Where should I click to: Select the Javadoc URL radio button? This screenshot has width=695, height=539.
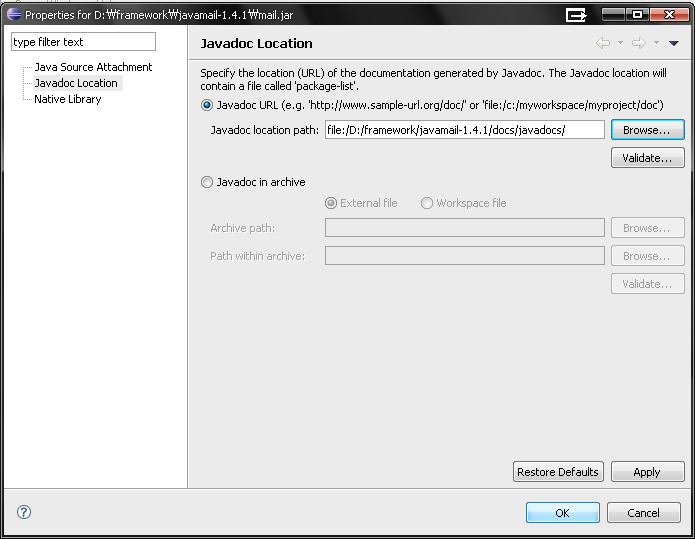point(207,105)
